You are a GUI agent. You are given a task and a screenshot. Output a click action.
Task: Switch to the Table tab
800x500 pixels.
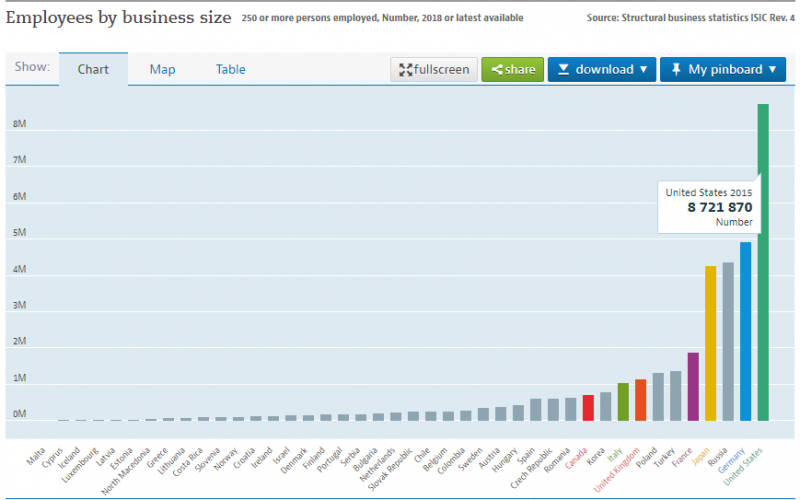coord(230,69)
